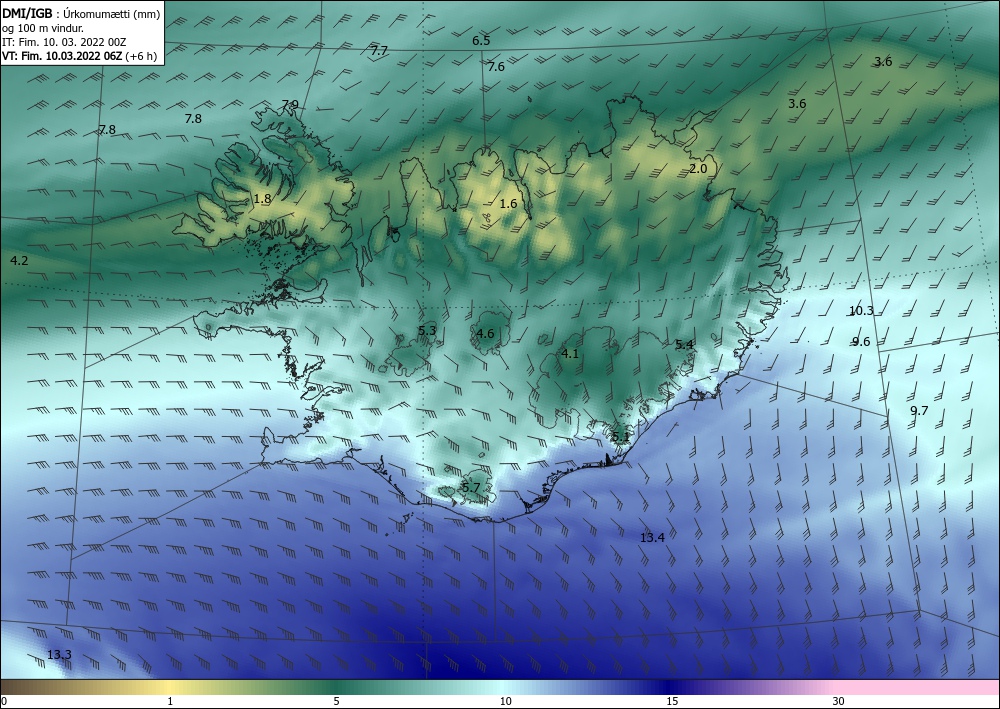This screenshot has height=709, width=1000.
Task: Click the 7.9 value label
Action: tap(290, 105)
